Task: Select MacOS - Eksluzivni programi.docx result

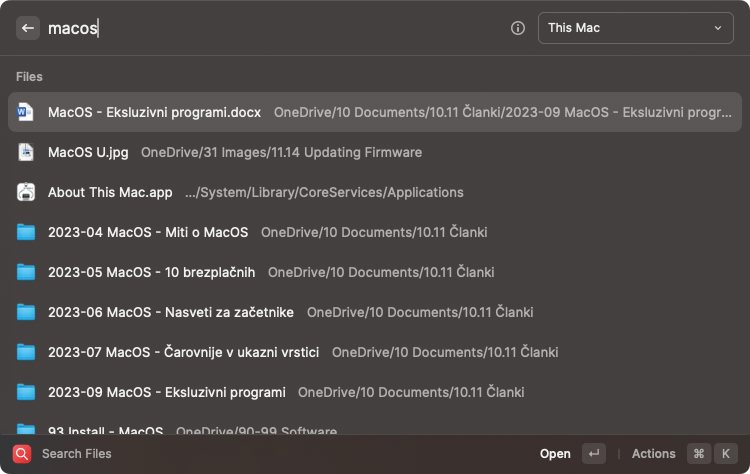Action: (375, 112)
